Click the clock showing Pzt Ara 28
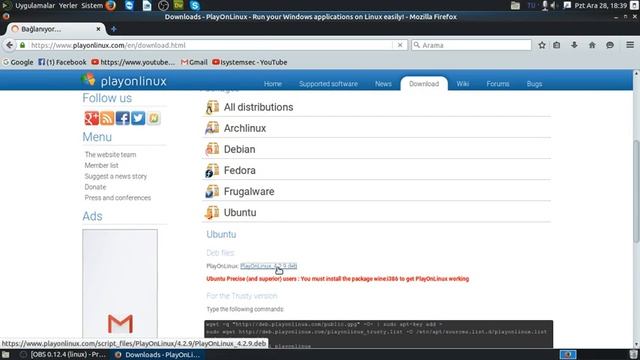The image size is (640, 360). 600,5
